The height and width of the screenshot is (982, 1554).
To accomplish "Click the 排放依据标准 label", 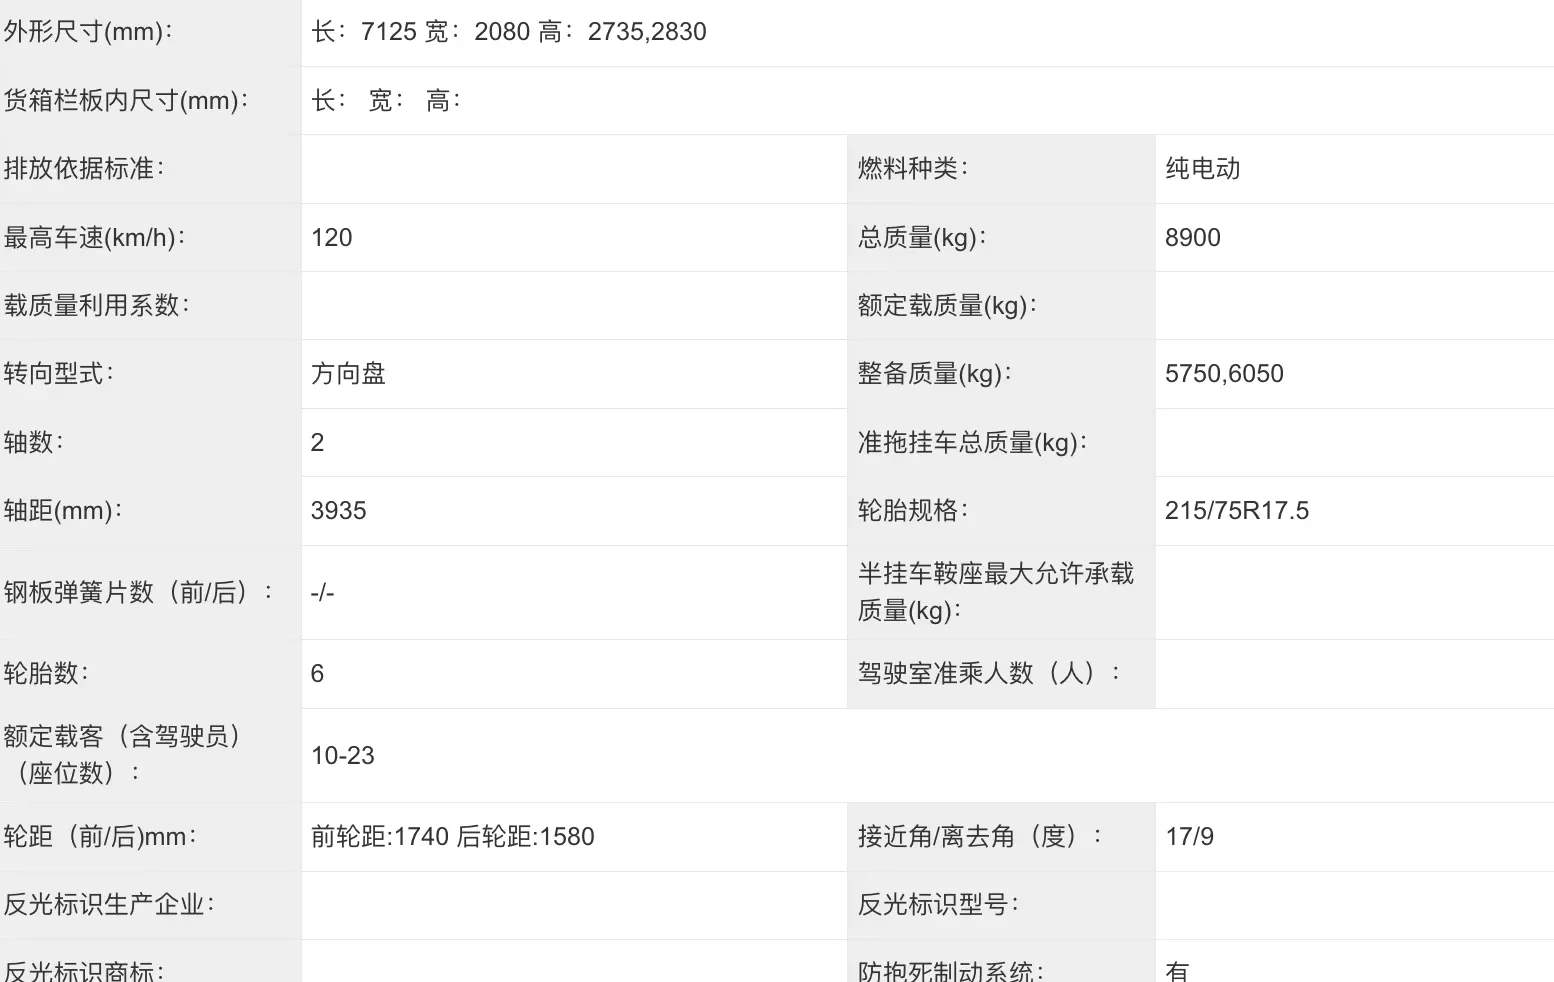I will (x=84, y=169).
